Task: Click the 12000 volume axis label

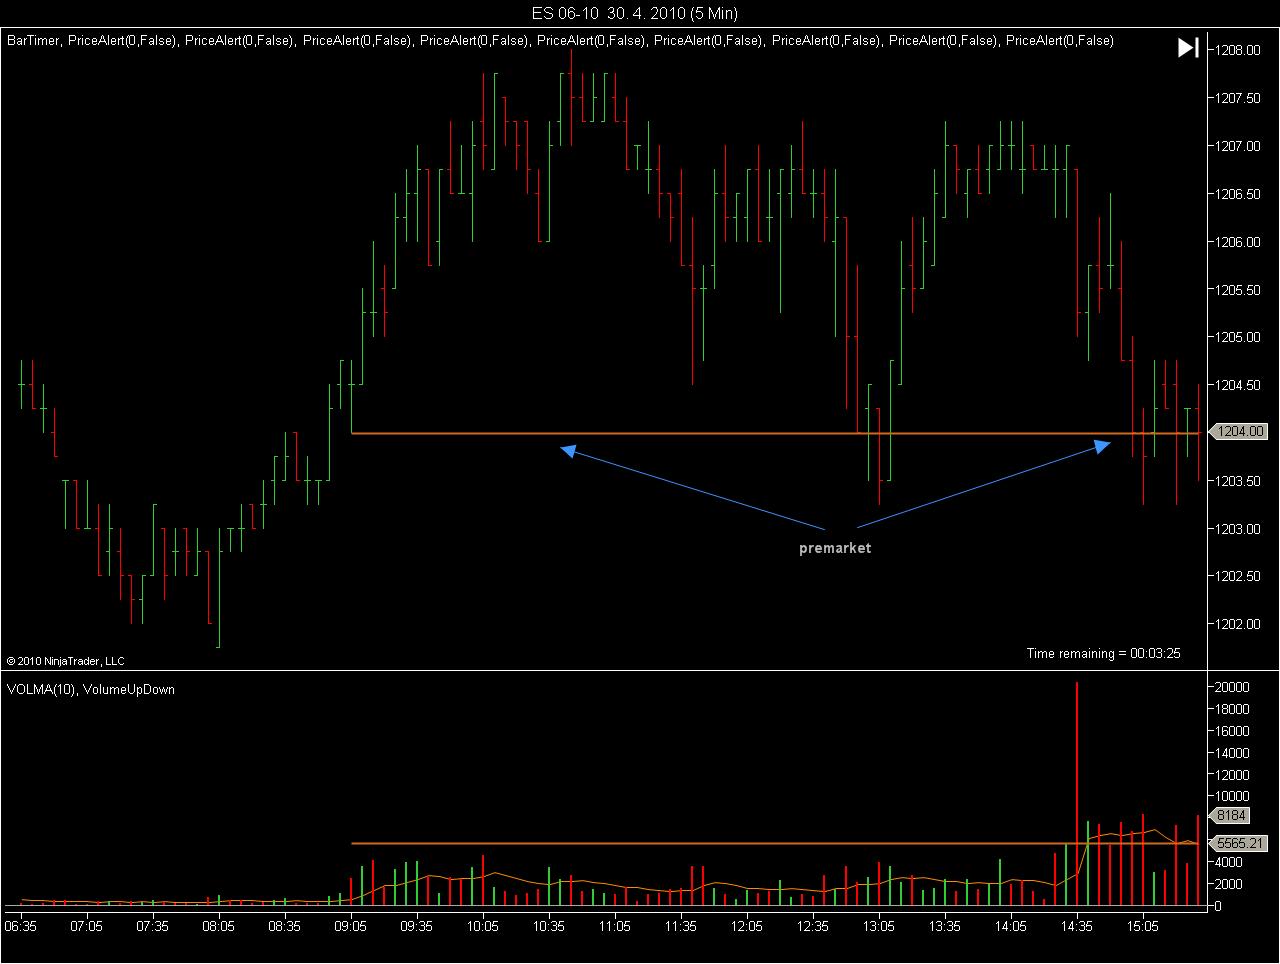Action: pos(1232,775)
